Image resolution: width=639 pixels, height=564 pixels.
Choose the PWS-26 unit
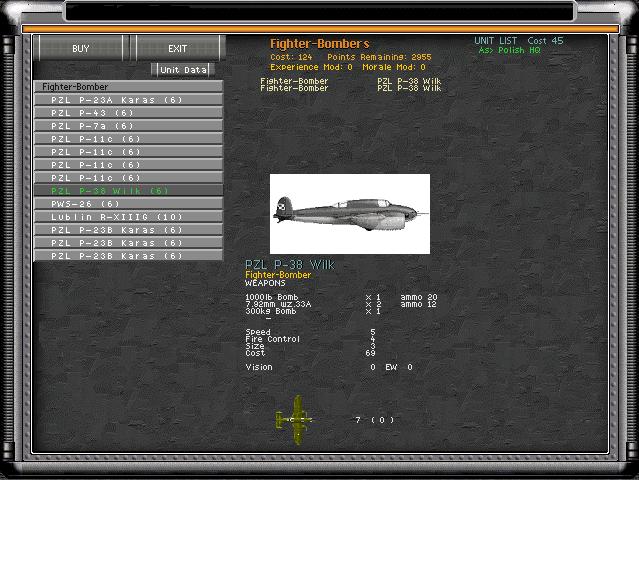(128, 204)
